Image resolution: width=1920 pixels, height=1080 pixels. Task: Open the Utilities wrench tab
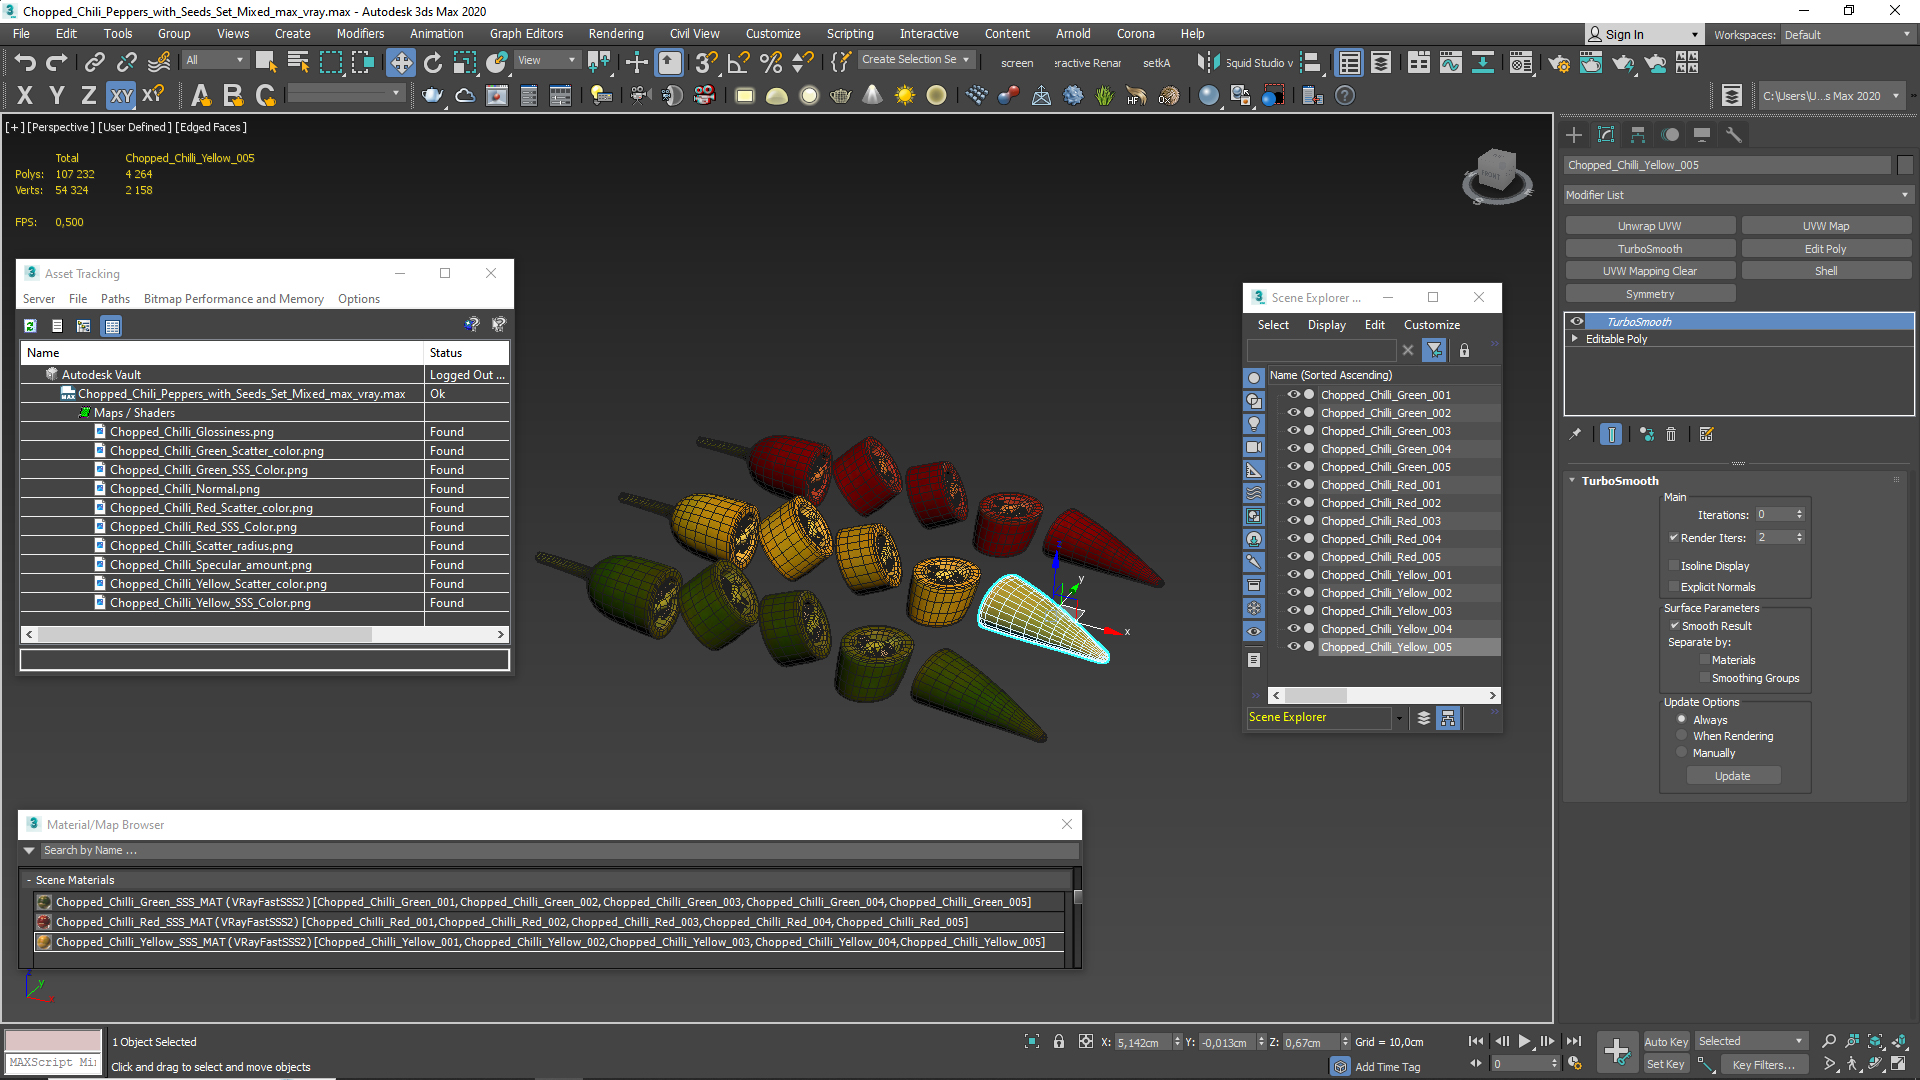(x=1734, y=134)
